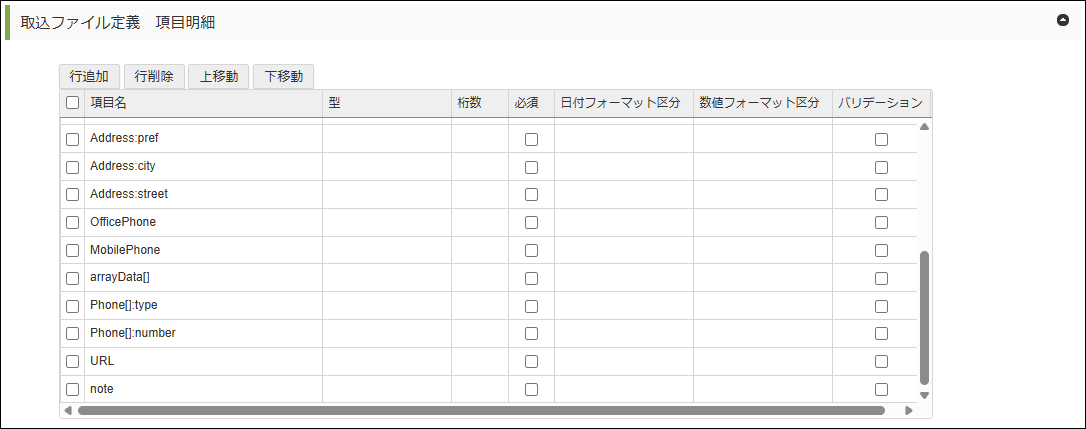Image resolution: width=1086 pixels, height=429 pixels.
Task: Click the 日付フォーマット区分 column header
Action: pyautogui.click(x=623, y=102)
